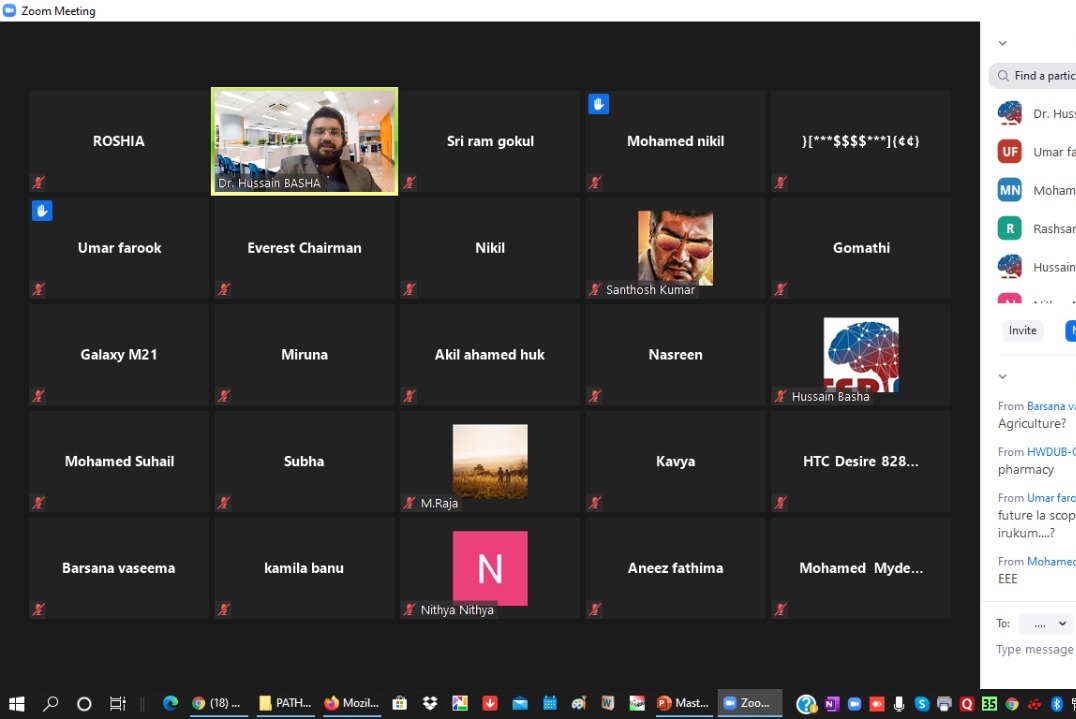
Task: Click the UF avatar in the participants list
Action: click(1009, 152)
